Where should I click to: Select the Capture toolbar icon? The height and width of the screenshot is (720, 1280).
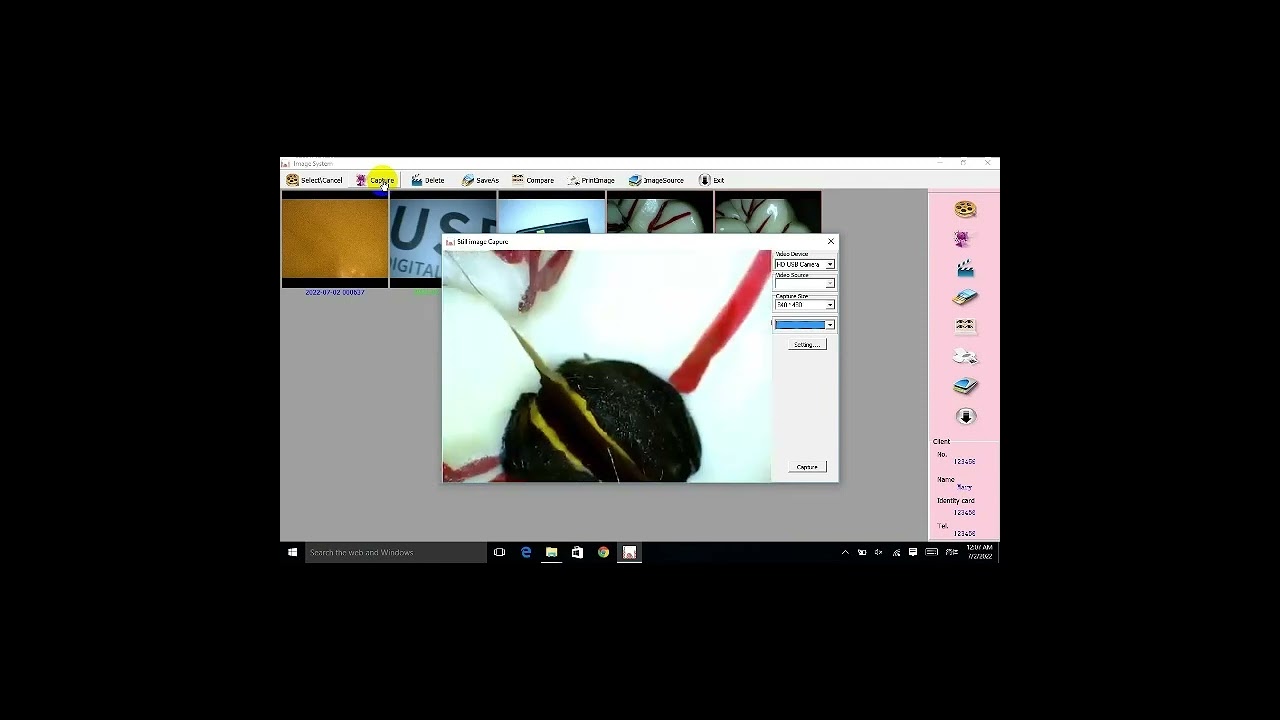point(380,180)
